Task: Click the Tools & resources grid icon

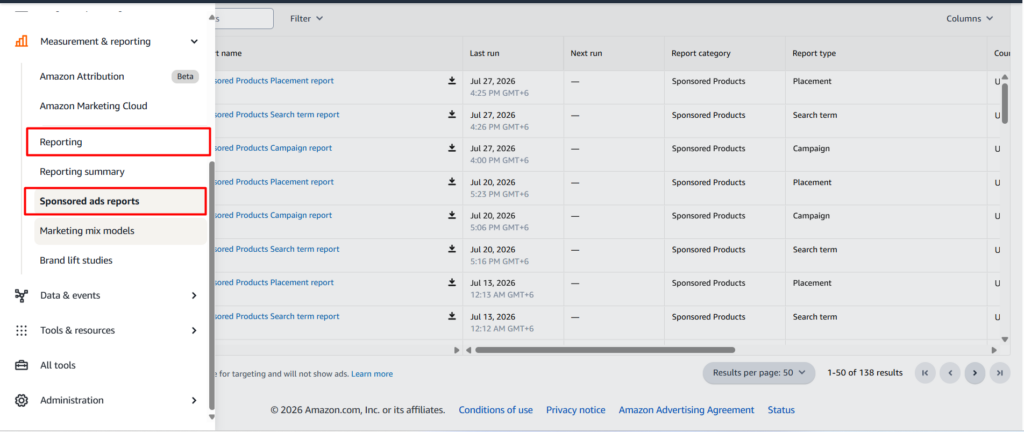Action: 22,330
